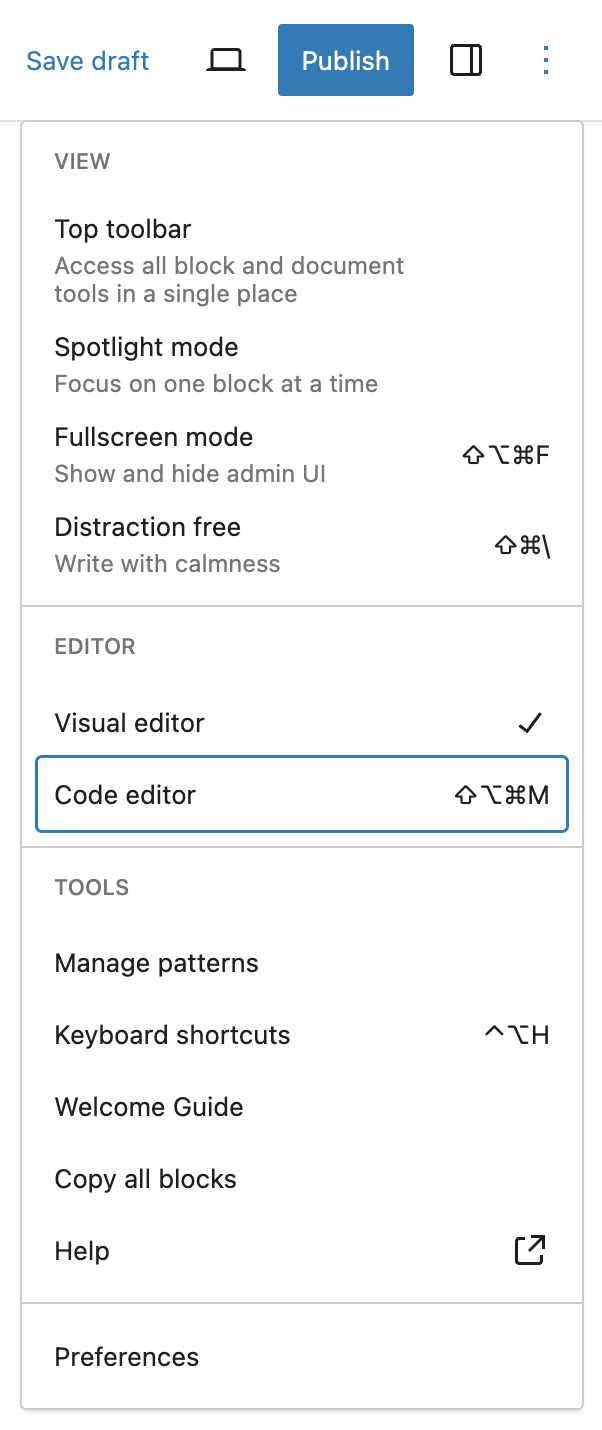Save the post as a draft
The height and width of the screenshot is (1430, 602).
click(87, 60)
